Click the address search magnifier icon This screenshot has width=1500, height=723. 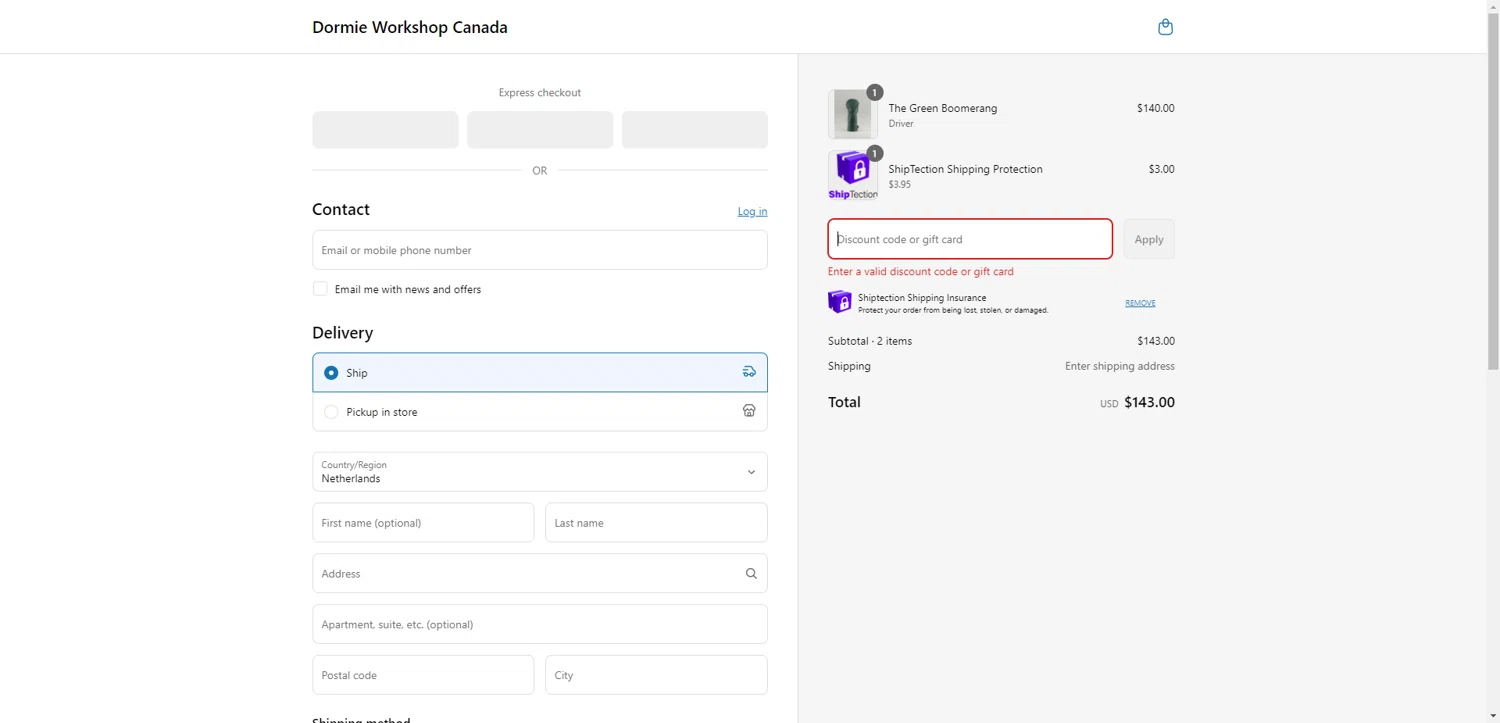(x=751, y=574)
